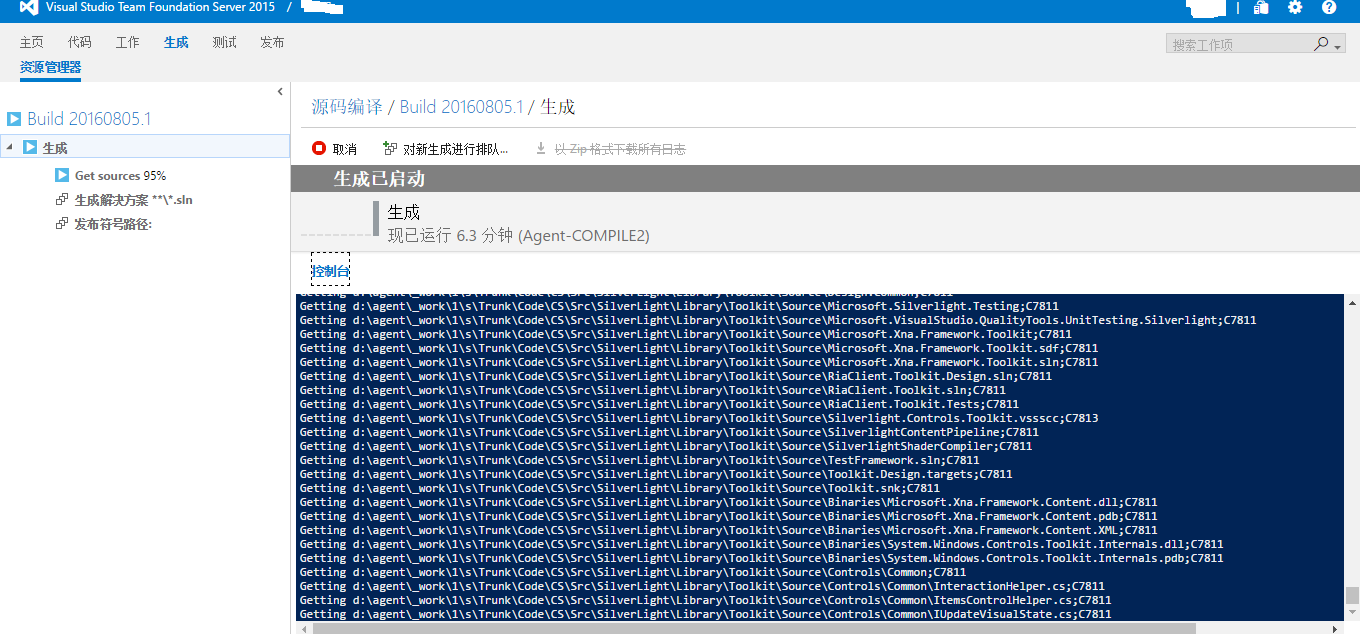1360x634 pixels.
Task: Click the Visual Studio logo icon
Action: click(29, 8)
